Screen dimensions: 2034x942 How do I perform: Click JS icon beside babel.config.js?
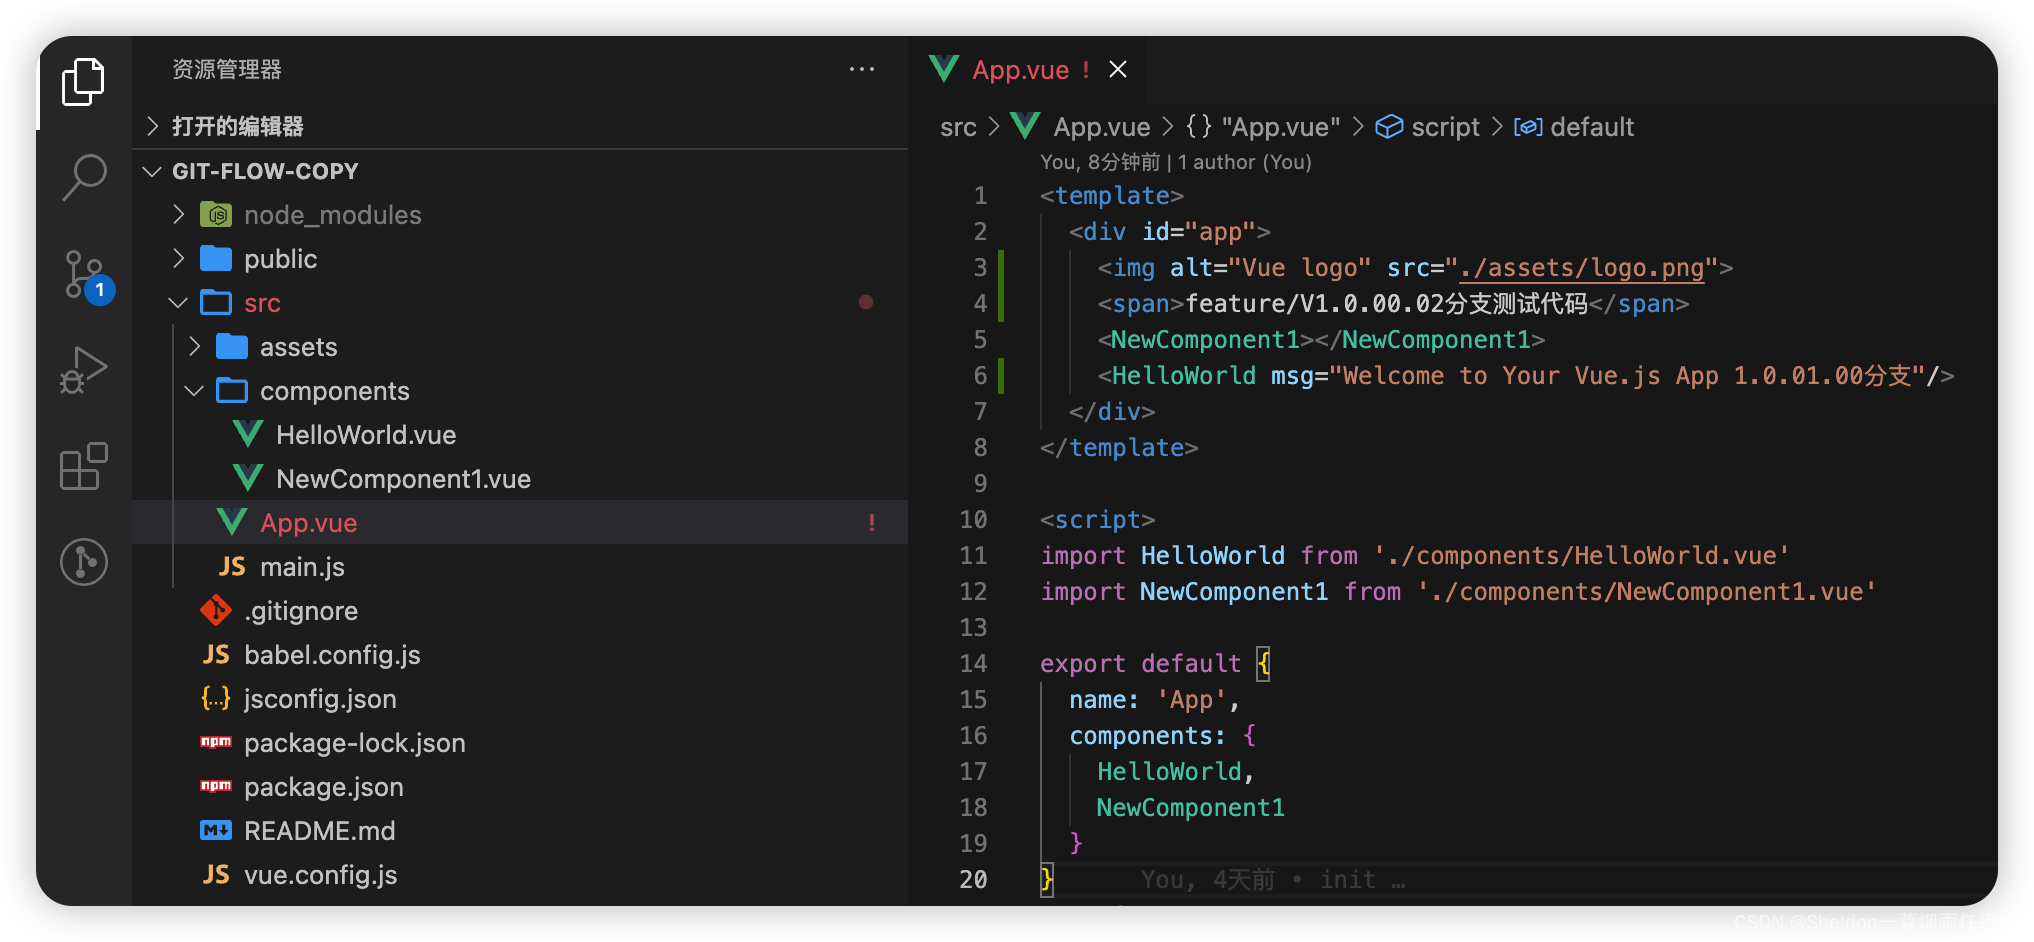[x=216, y=655]
